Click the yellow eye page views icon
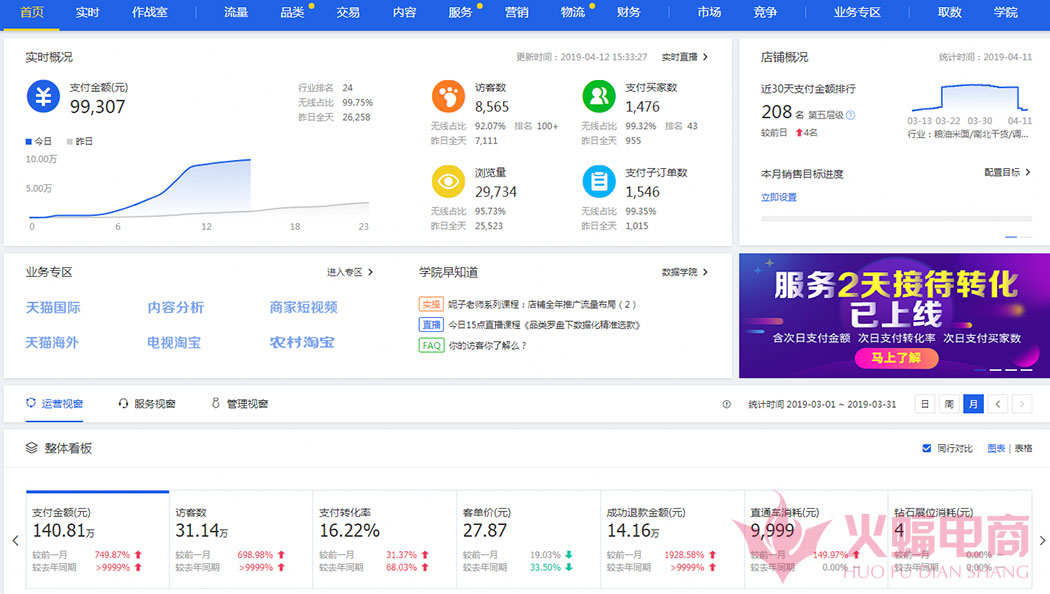Screen dimensions: 1050x594 (x=448, y=182)
